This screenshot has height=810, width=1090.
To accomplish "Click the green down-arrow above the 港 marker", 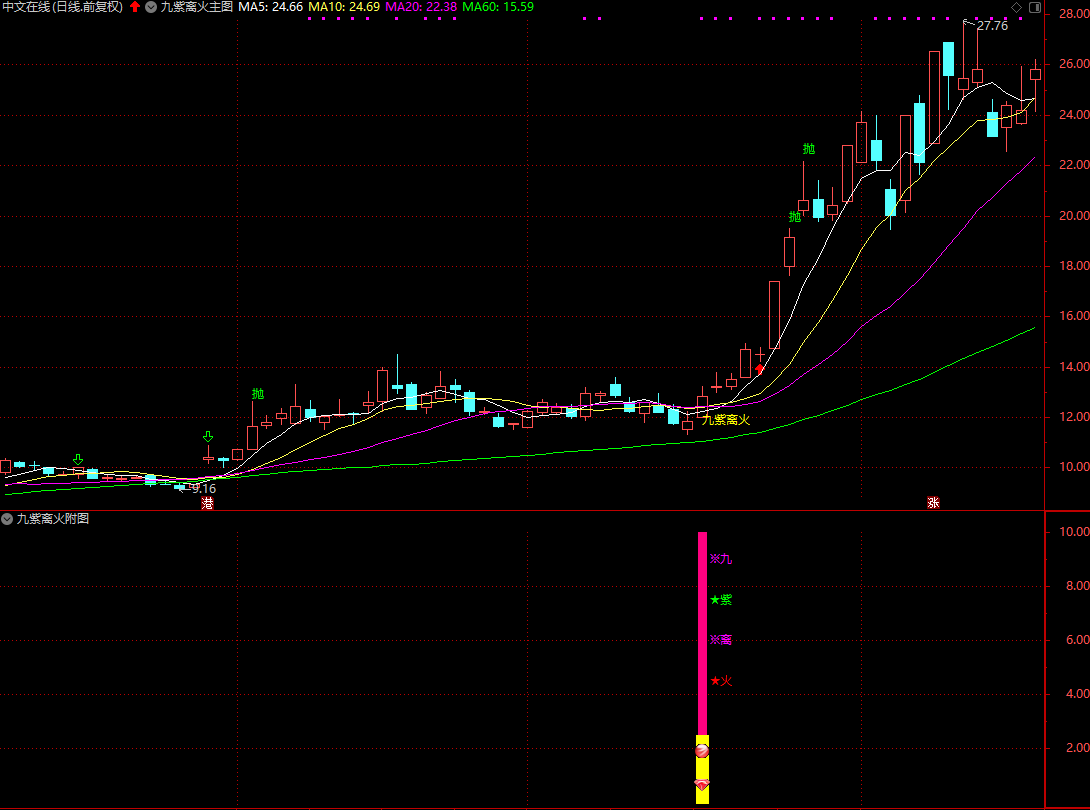I will pyautogui.click(x=208, y=437).
